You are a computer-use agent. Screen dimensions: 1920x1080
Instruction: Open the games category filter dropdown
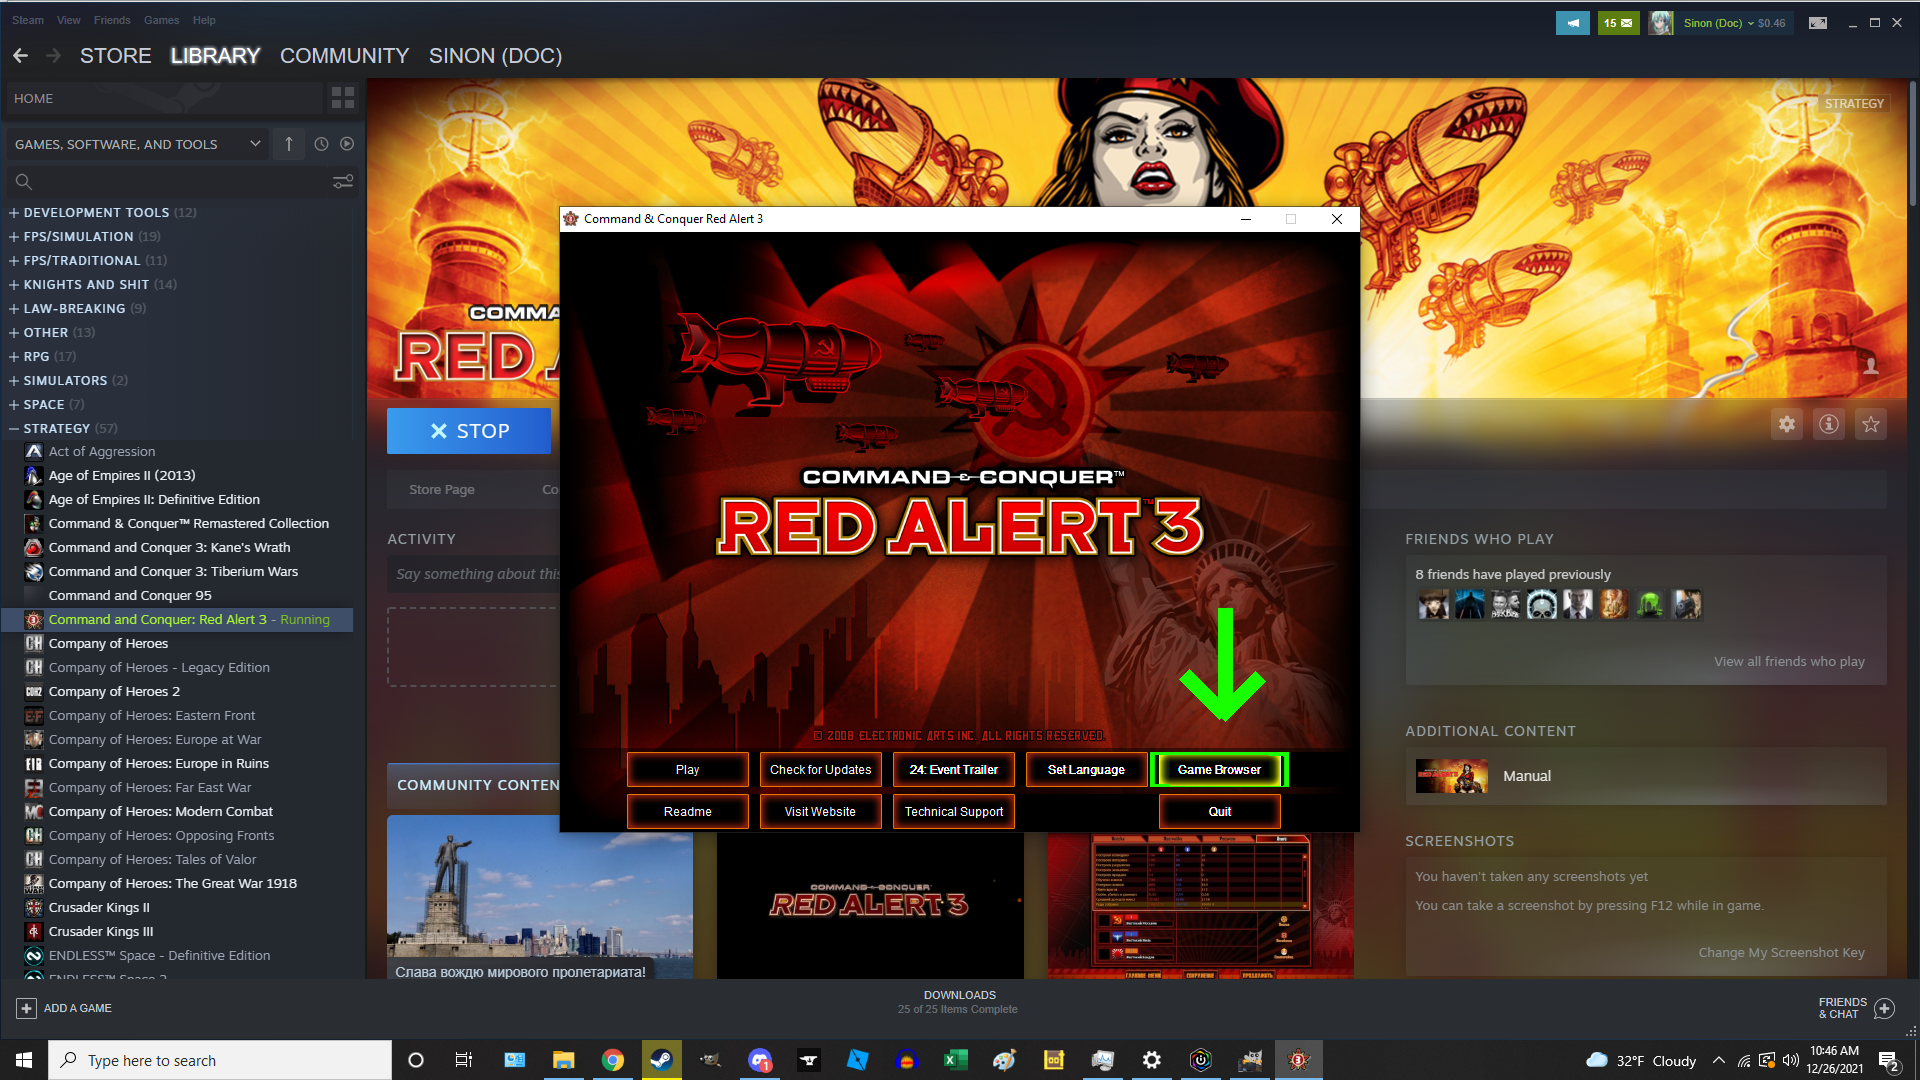click(x=137, y=144)
